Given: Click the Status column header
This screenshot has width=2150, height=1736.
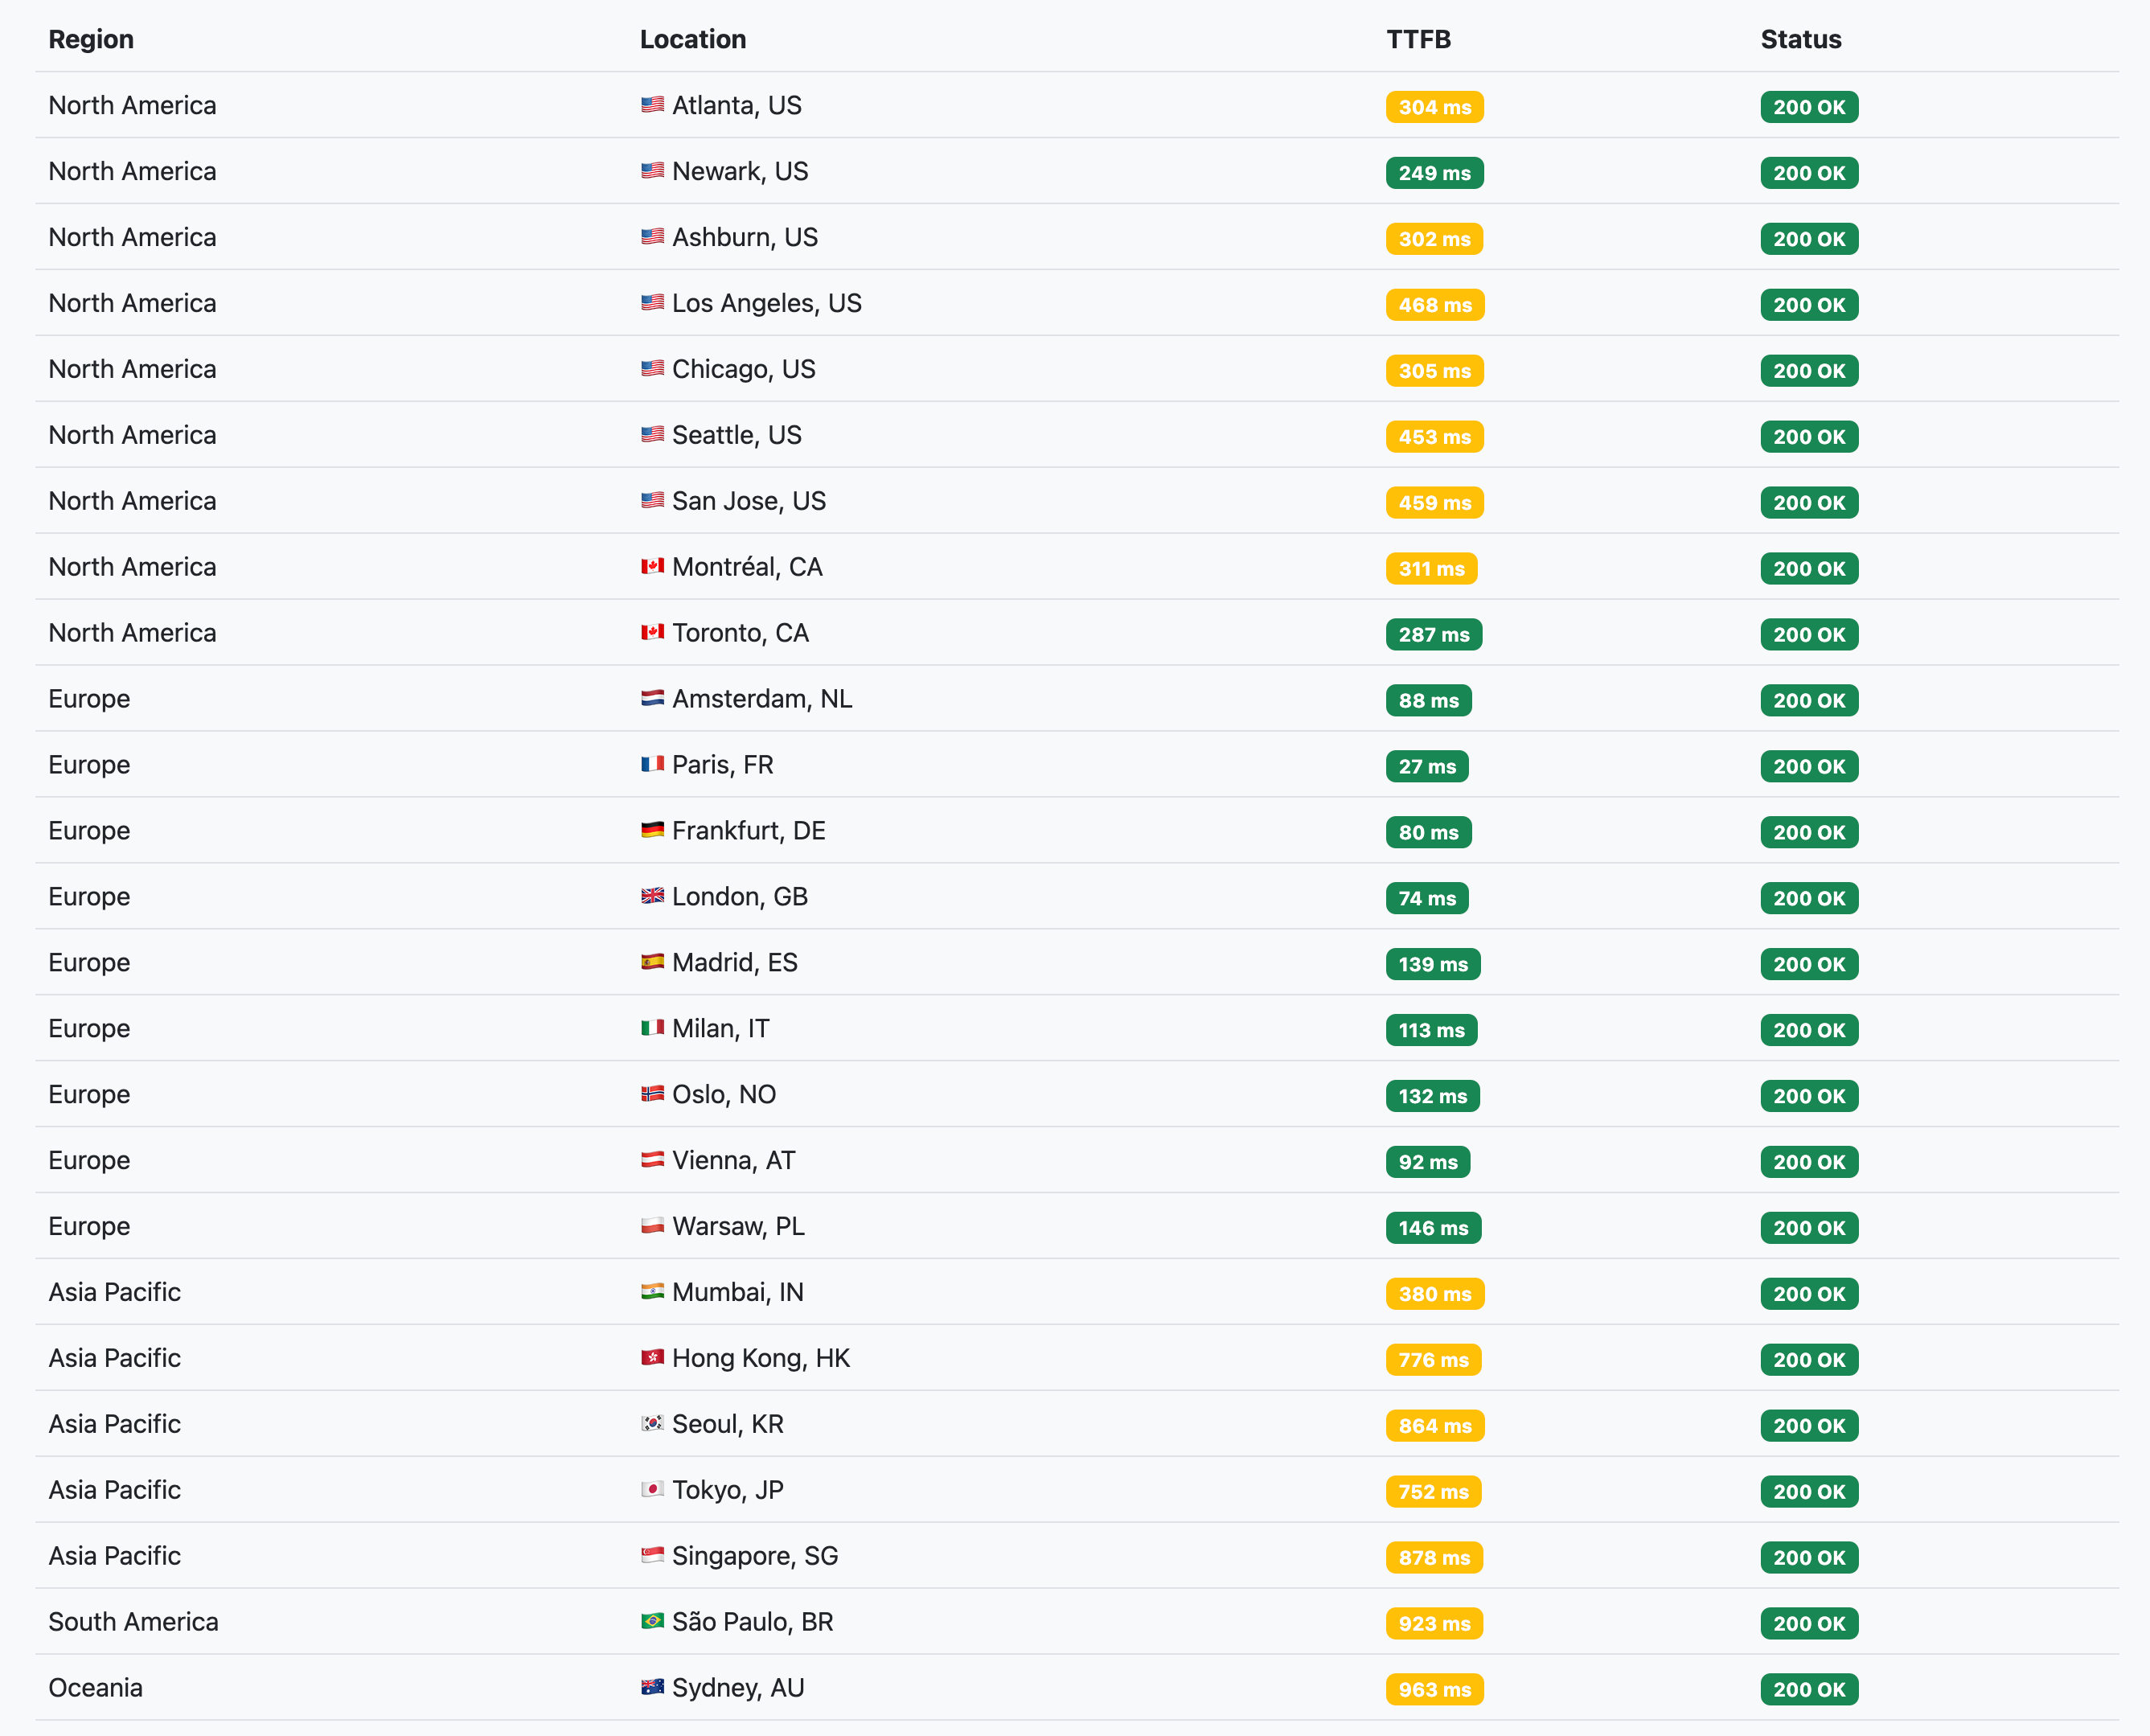Looking at the screenshot, I should coord(1800,39).
